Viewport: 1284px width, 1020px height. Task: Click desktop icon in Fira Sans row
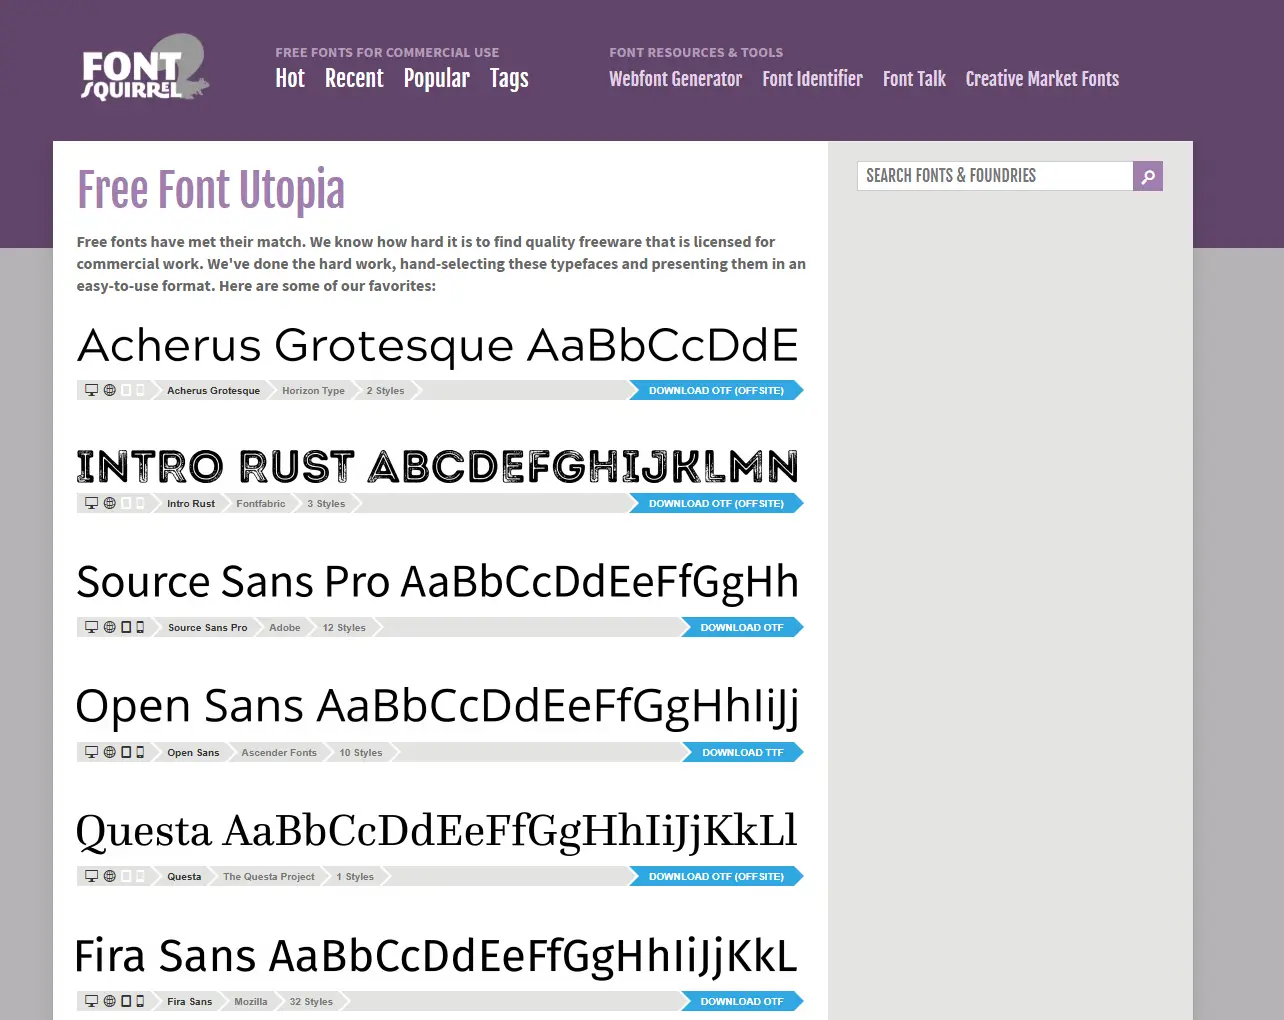[x=91, y=1001]
